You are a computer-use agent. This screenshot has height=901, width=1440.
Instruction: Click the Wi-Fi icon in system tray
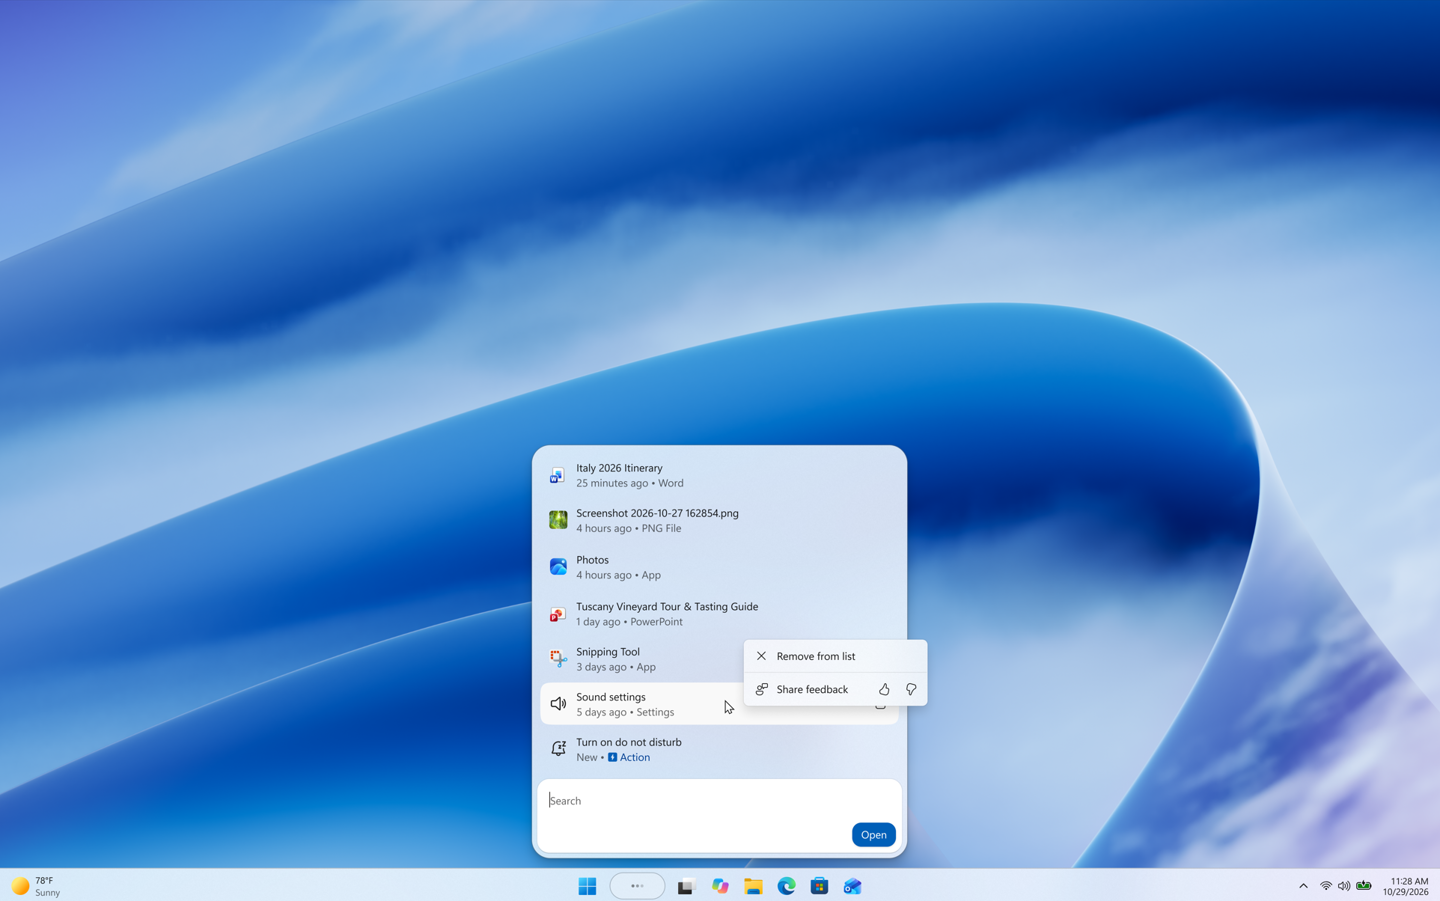[x=1326, y=886]
